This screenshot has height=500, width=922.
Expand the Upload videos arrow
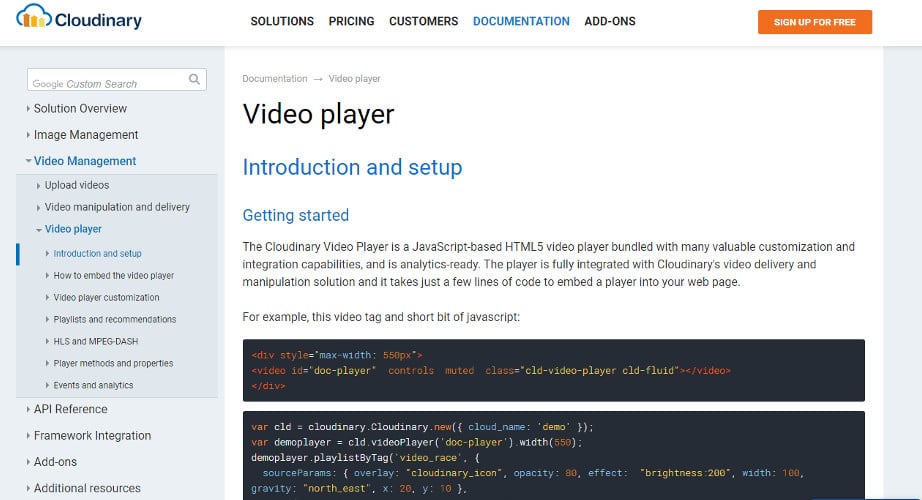click(38, 185)
